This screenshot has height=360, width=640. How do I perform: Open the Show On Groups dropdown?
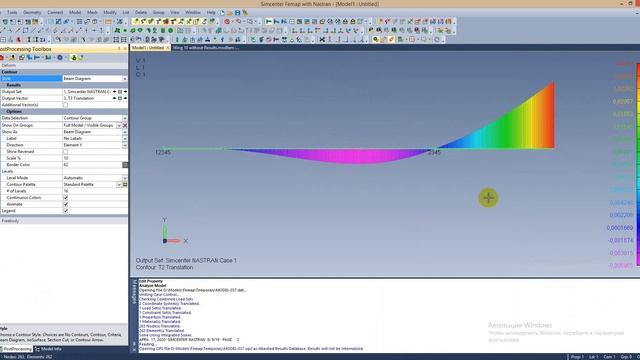click(119, 125)
